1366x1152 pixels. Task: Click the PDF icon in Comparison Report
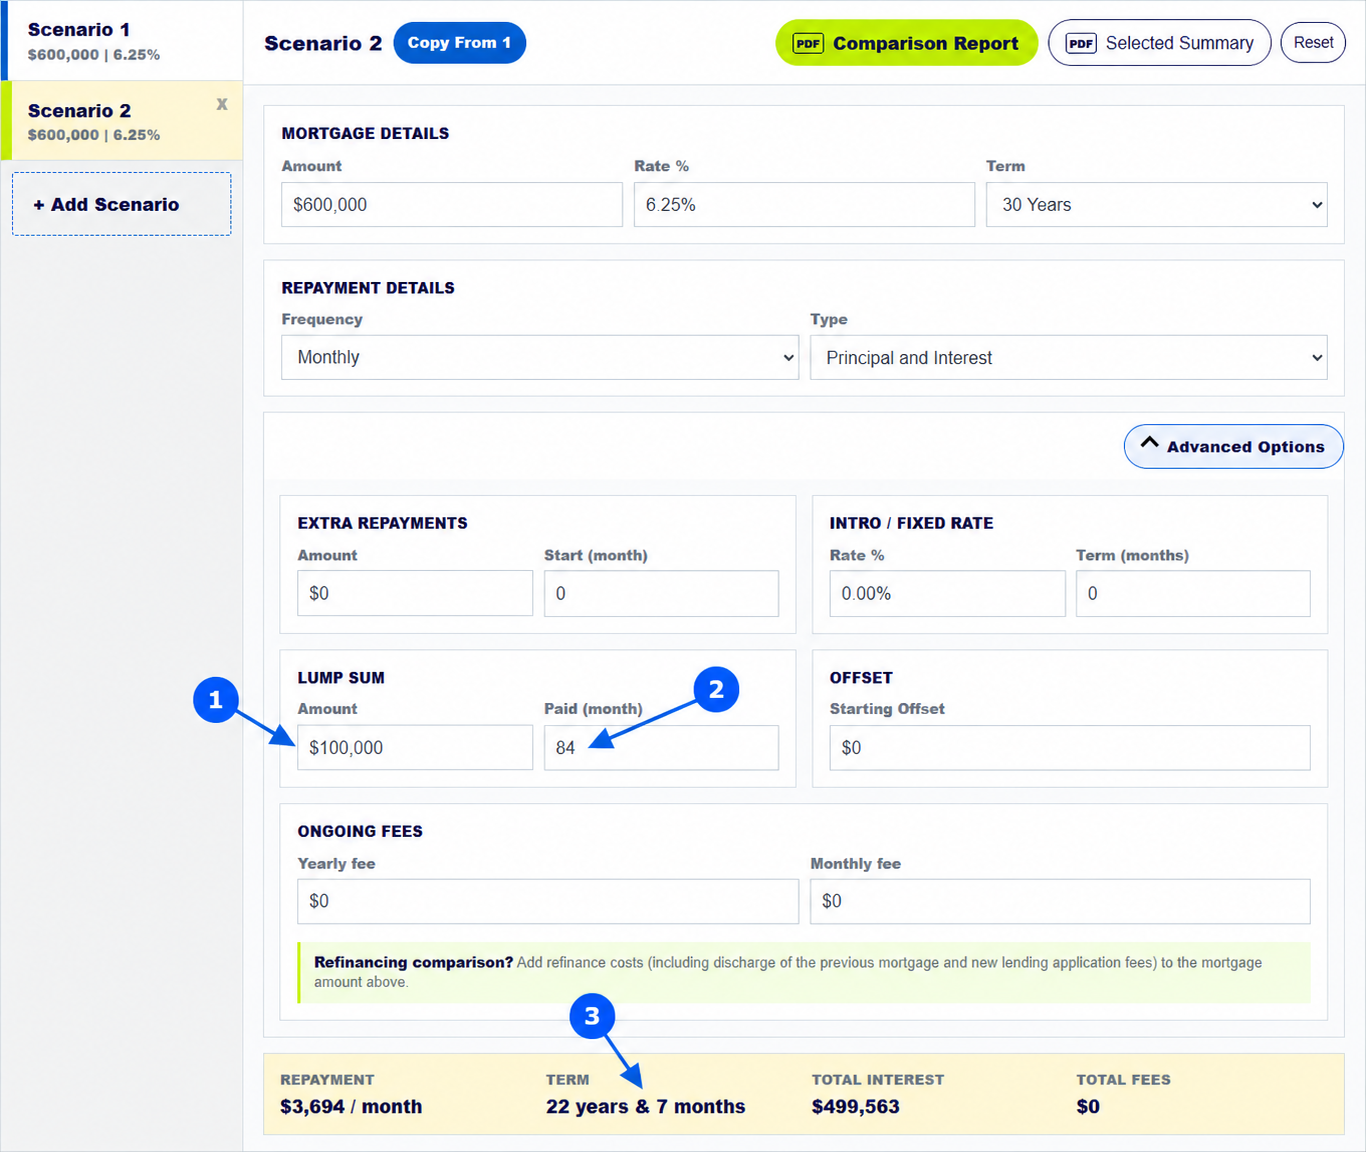pos(808,43)
